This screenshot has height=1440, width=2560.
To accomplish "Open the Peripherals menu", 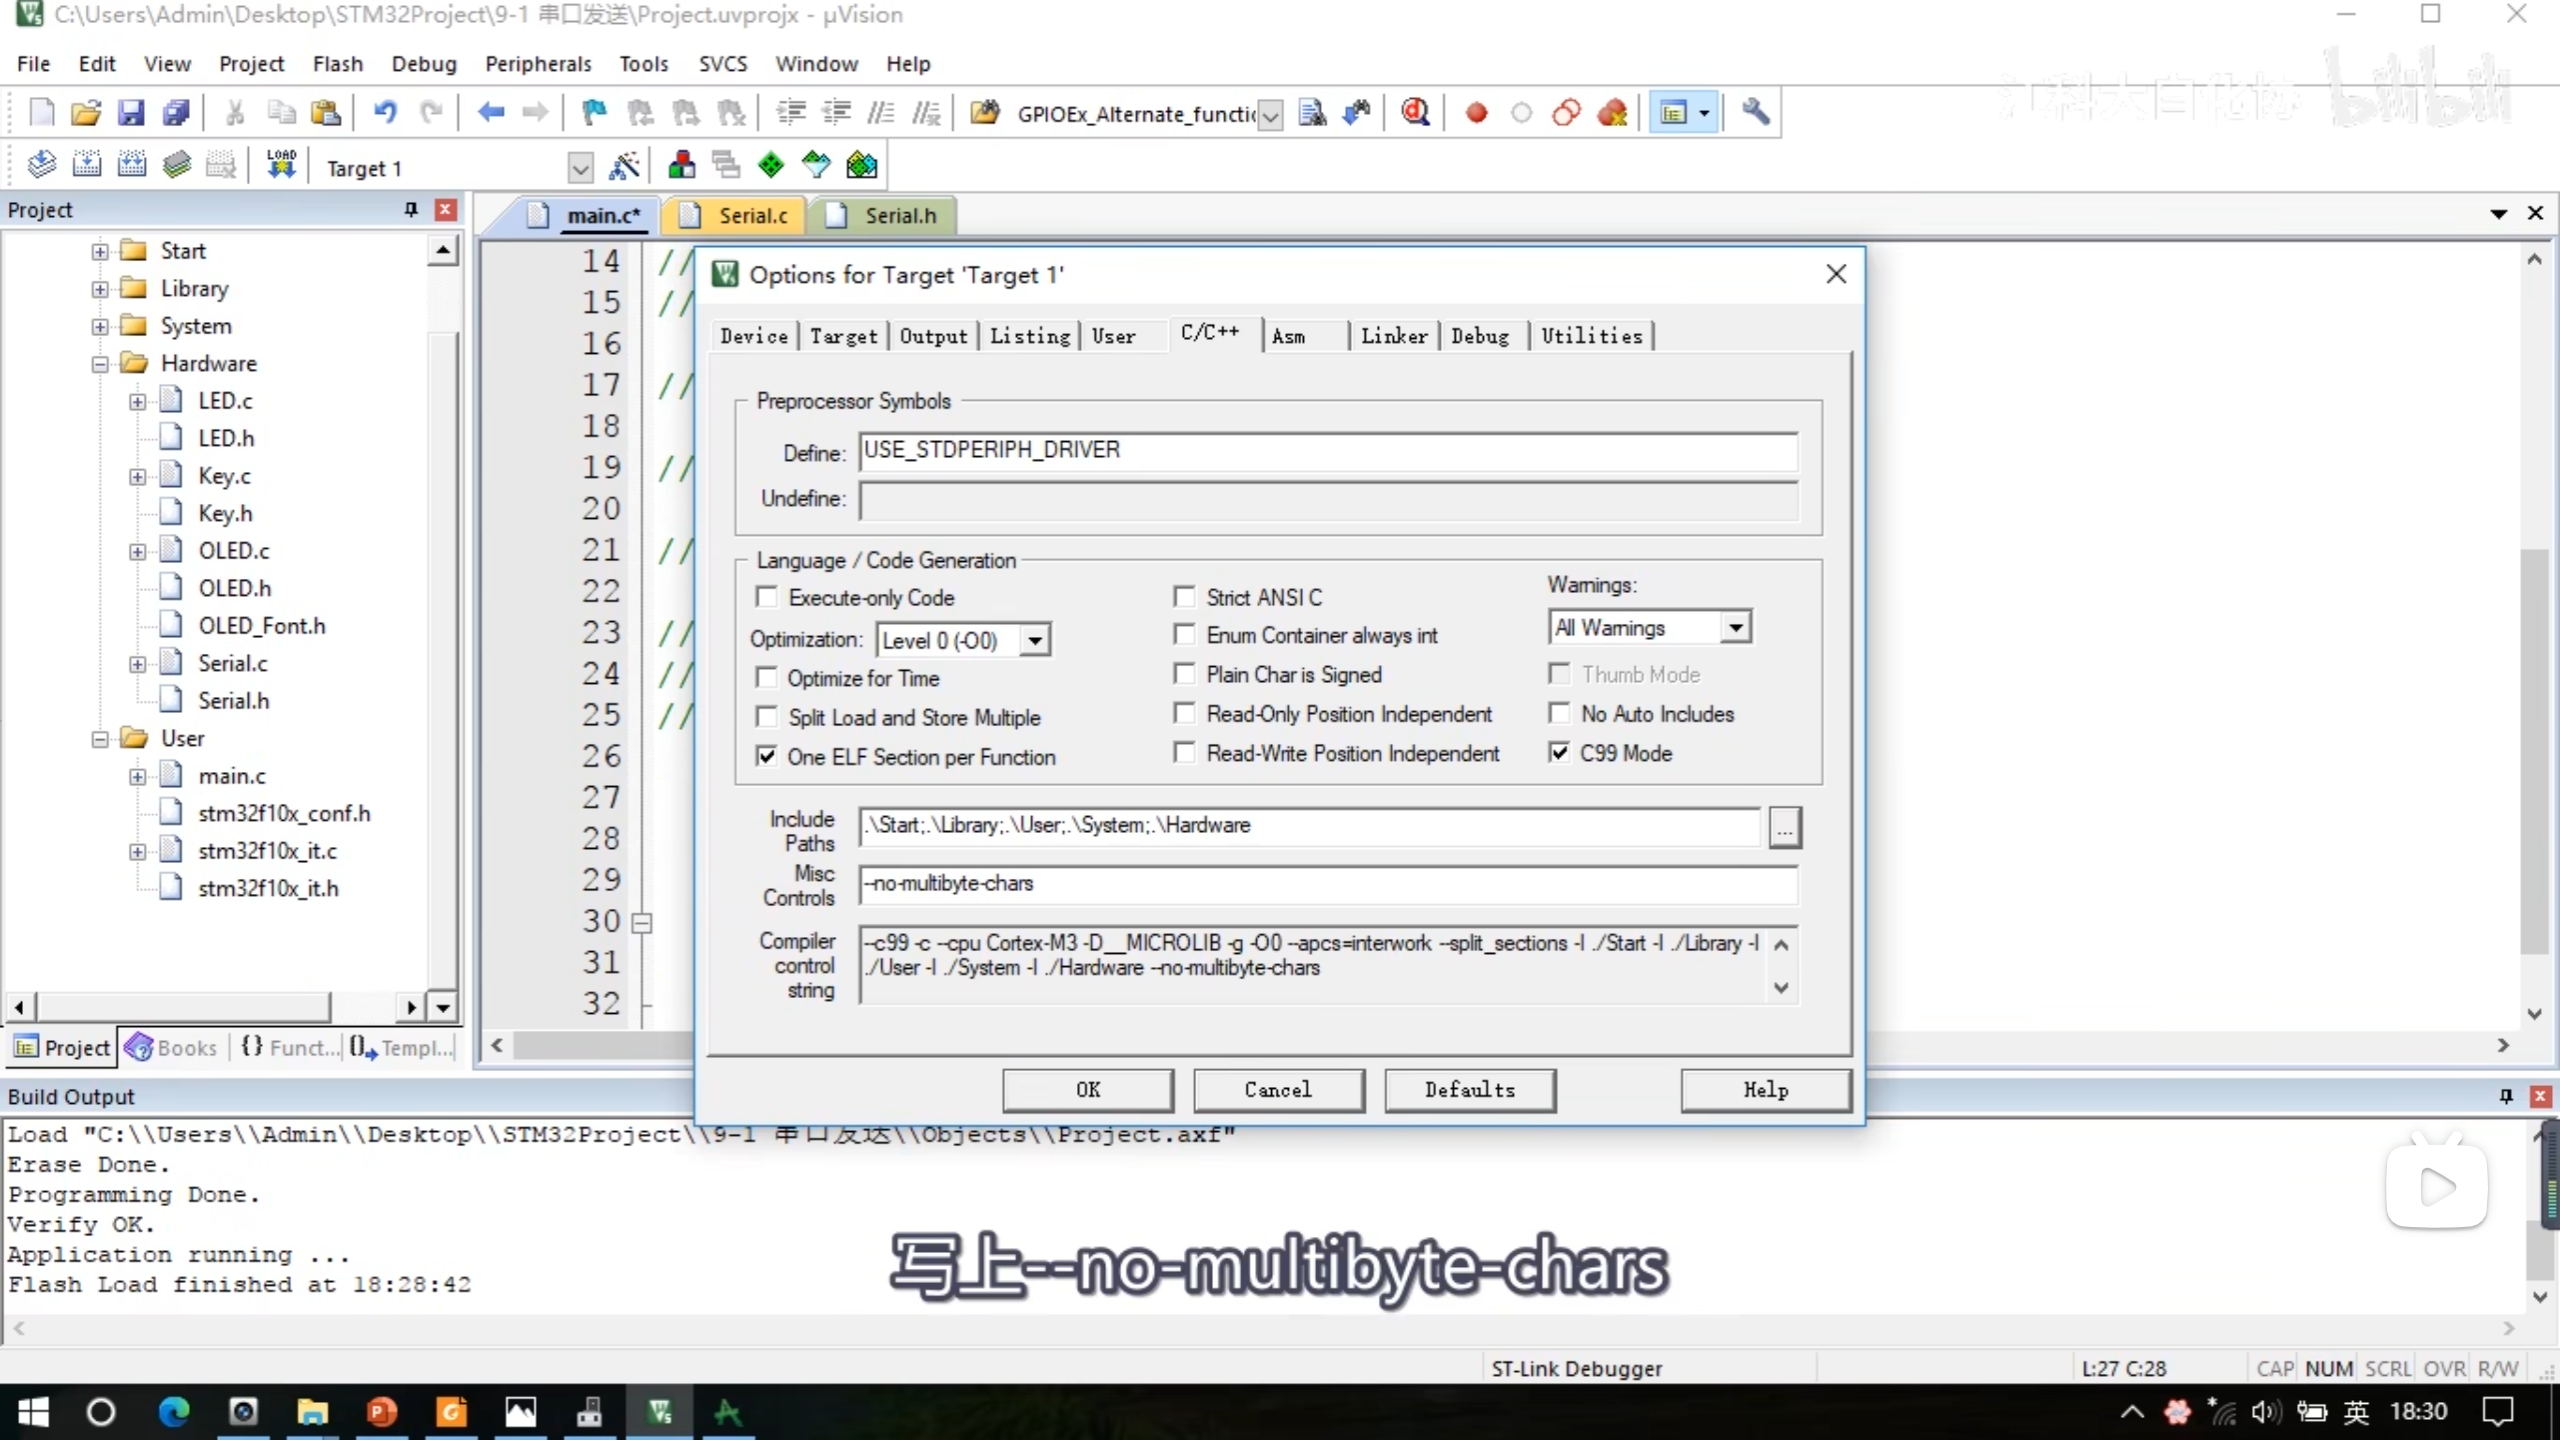I will click(x=537, y=64).
